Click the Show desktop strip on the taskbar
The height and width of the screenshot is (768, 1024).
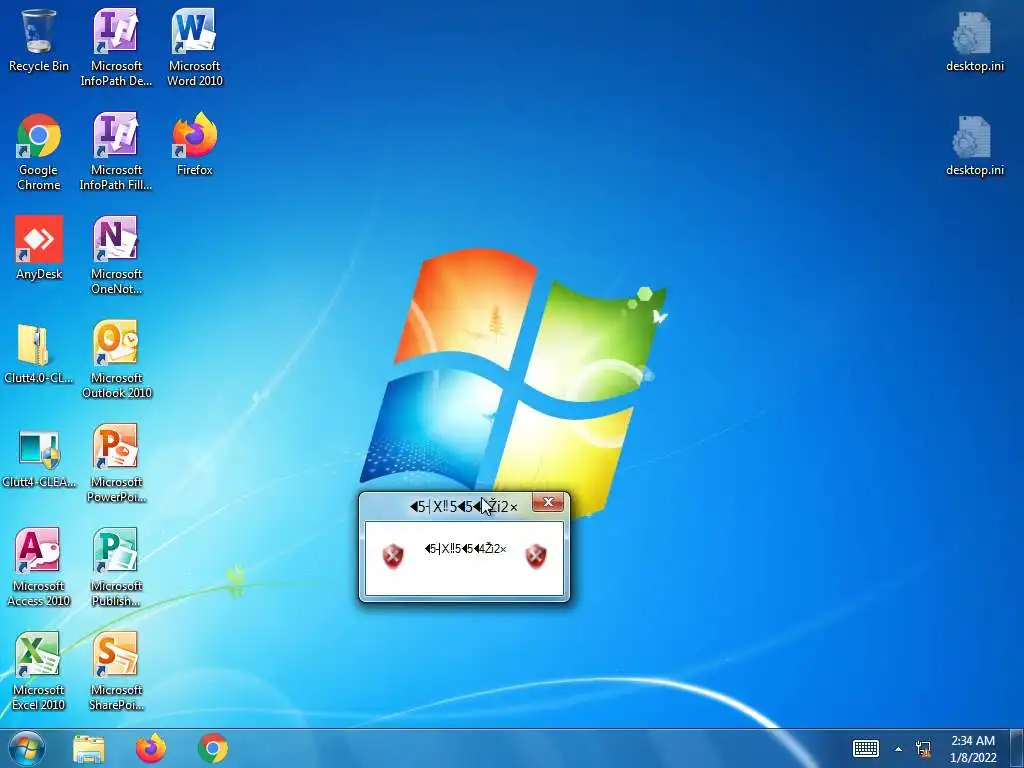tap(1017, 748)
